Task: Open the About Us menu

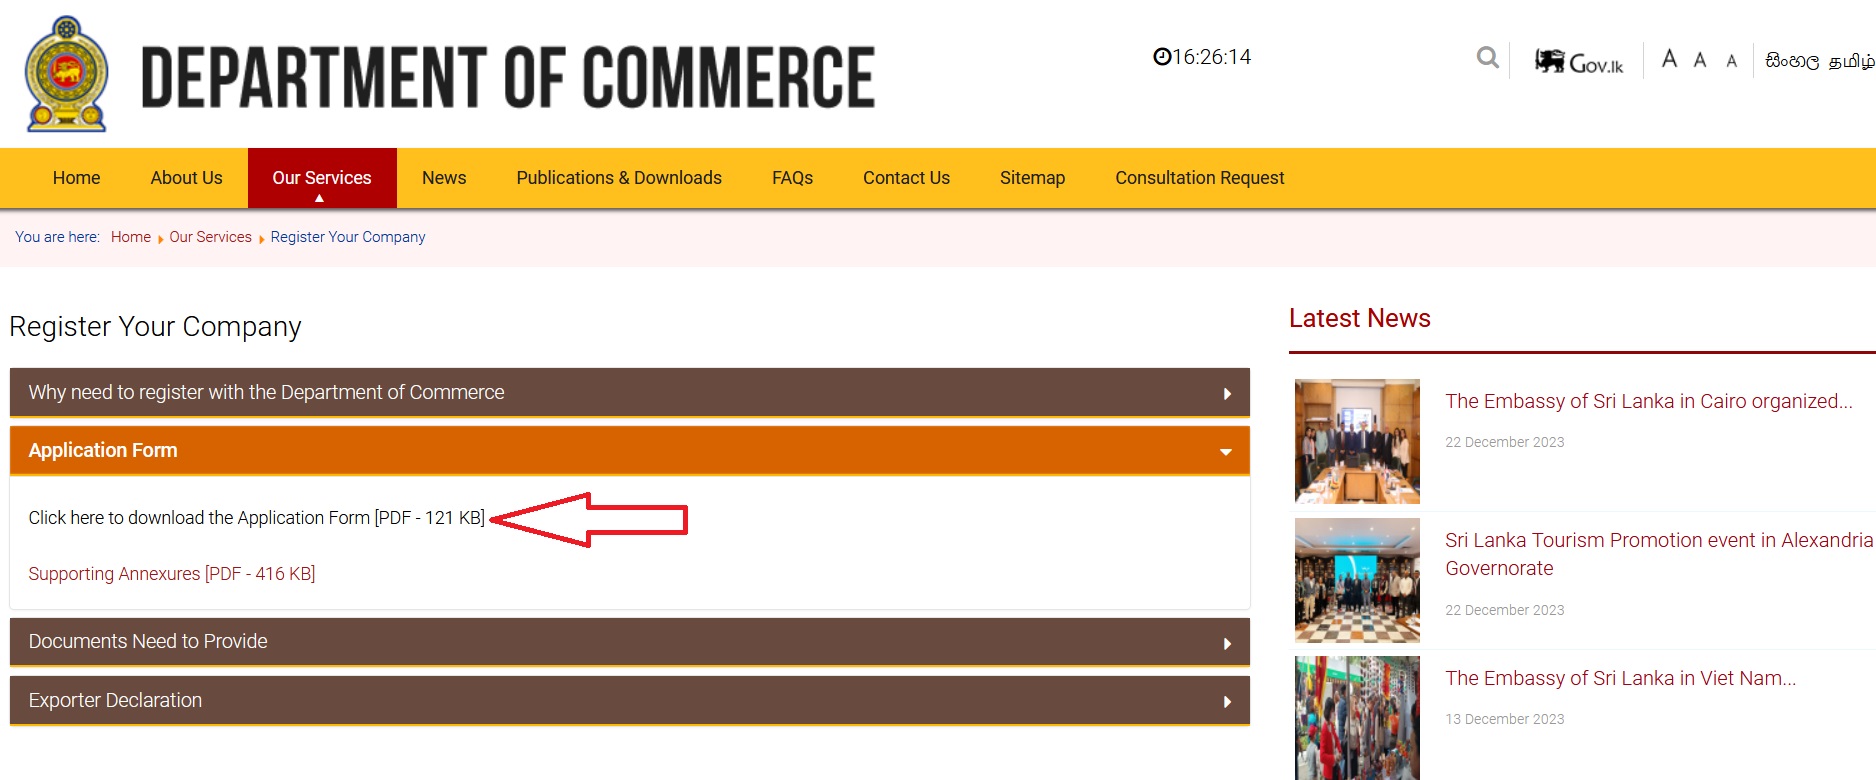Action: (x=186, y=178)
